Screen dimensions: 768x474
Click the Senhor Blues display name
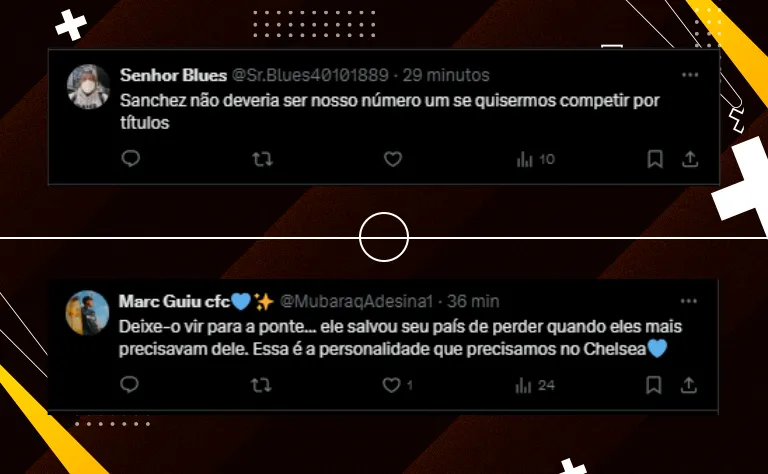coord(173,75)
